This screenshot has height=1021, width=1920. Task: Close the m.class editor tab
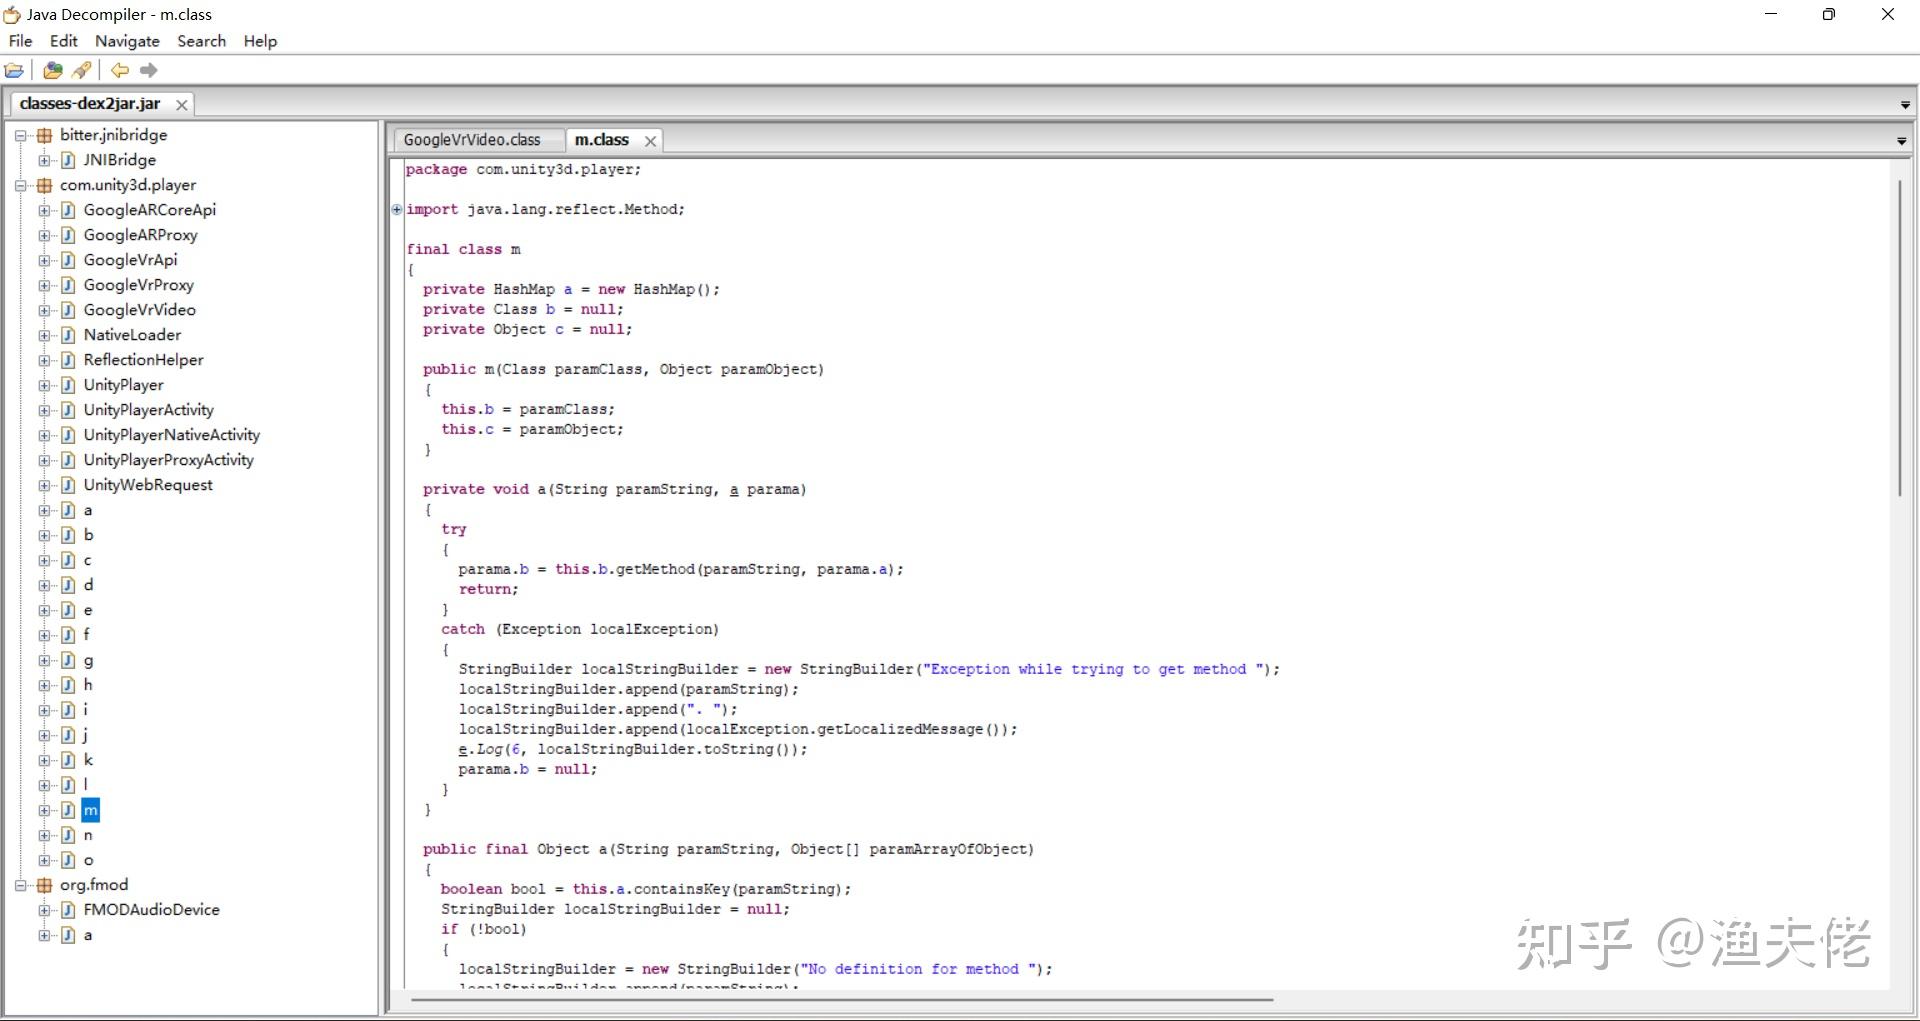pyautogui.click(x=650, y=141)
